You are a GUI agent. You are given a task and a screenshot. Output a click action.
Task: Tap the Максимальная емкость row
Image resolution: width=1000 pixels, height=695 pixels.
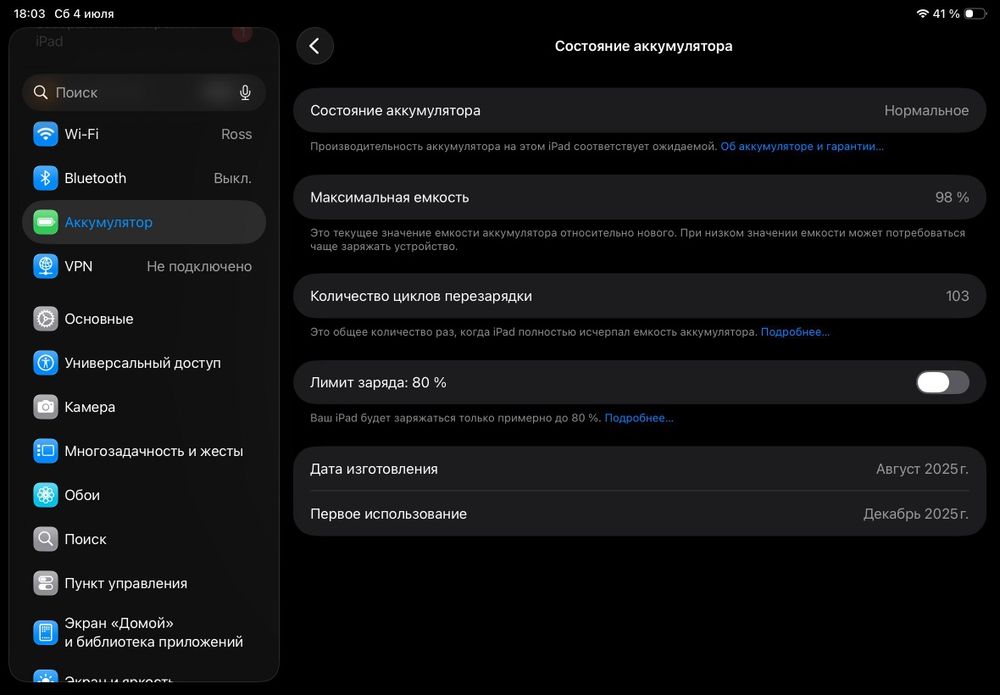(640, 197)
